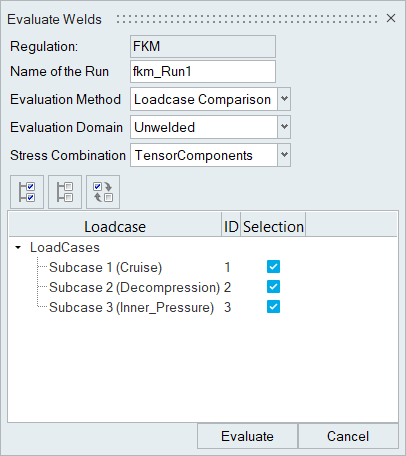Screen dimensions: 406x456
Task: Click the select all loadcases icon
Action: click(27, 192)
